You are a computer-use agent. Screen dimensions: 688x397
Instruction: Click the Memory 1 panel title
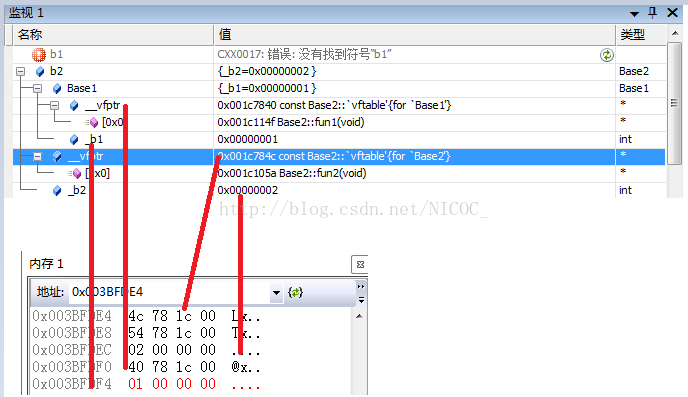(x=46, y=264)
